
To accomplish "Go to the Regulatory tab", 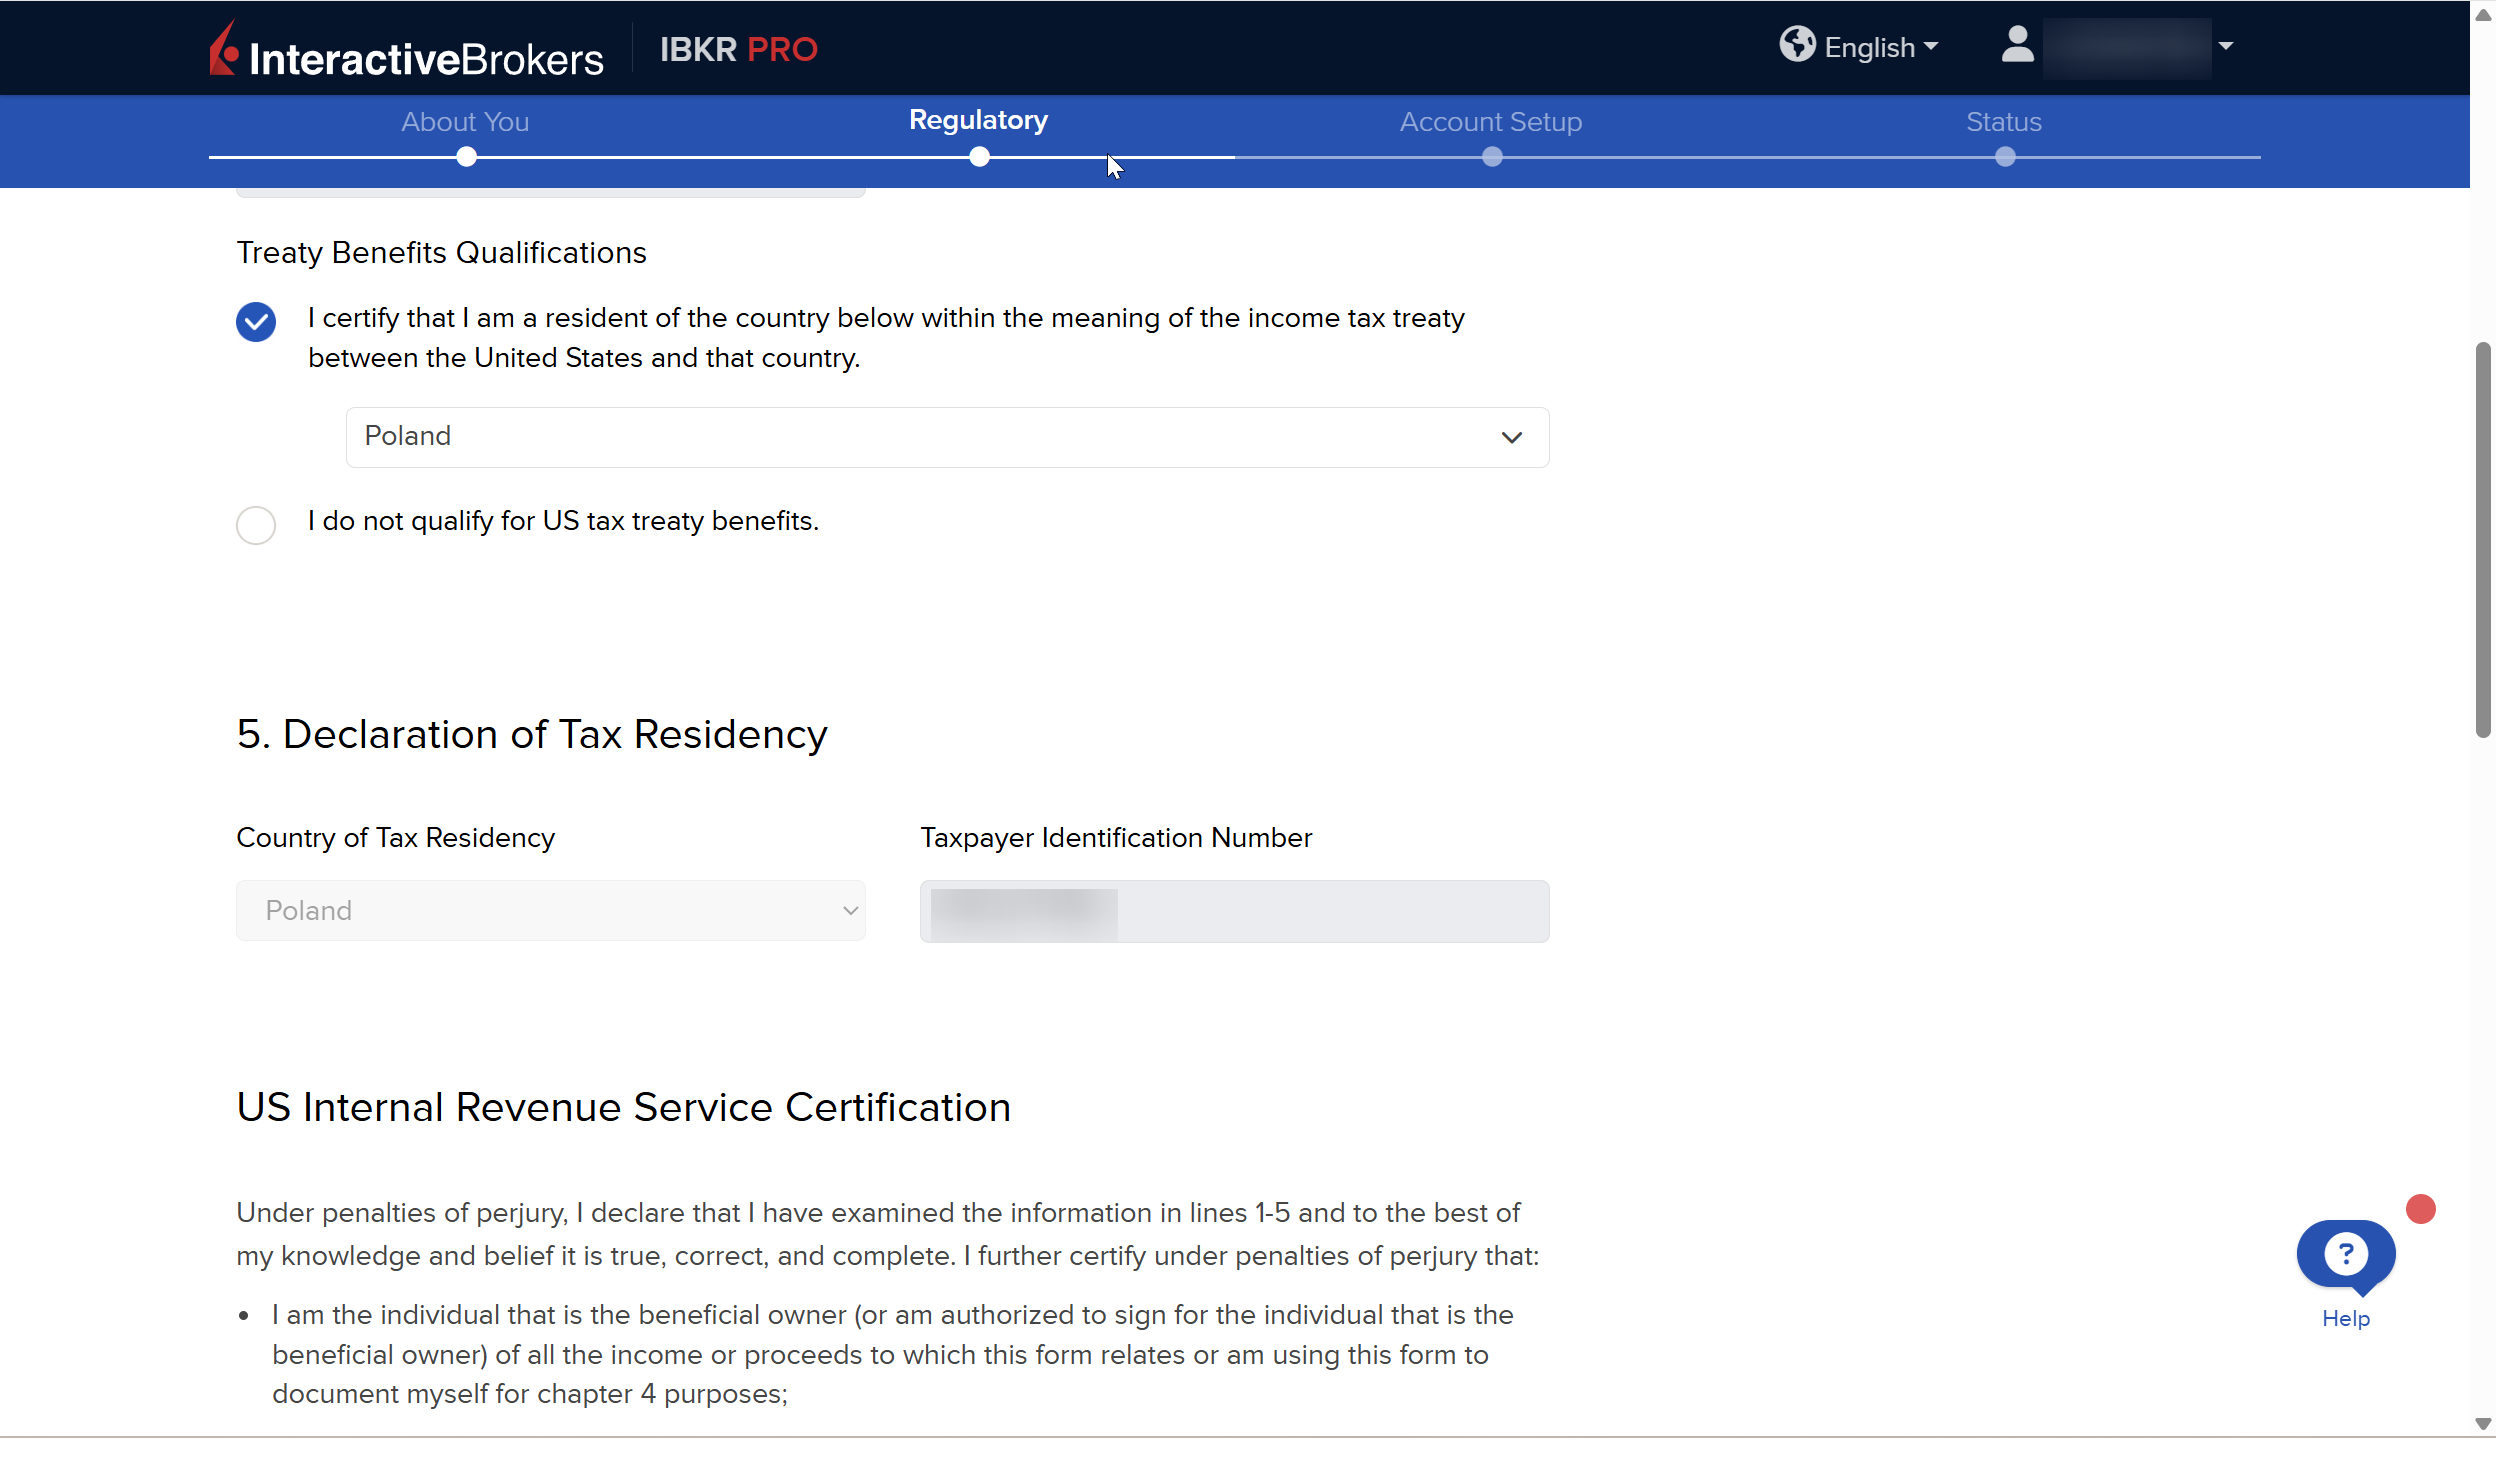I will [977, 120].
